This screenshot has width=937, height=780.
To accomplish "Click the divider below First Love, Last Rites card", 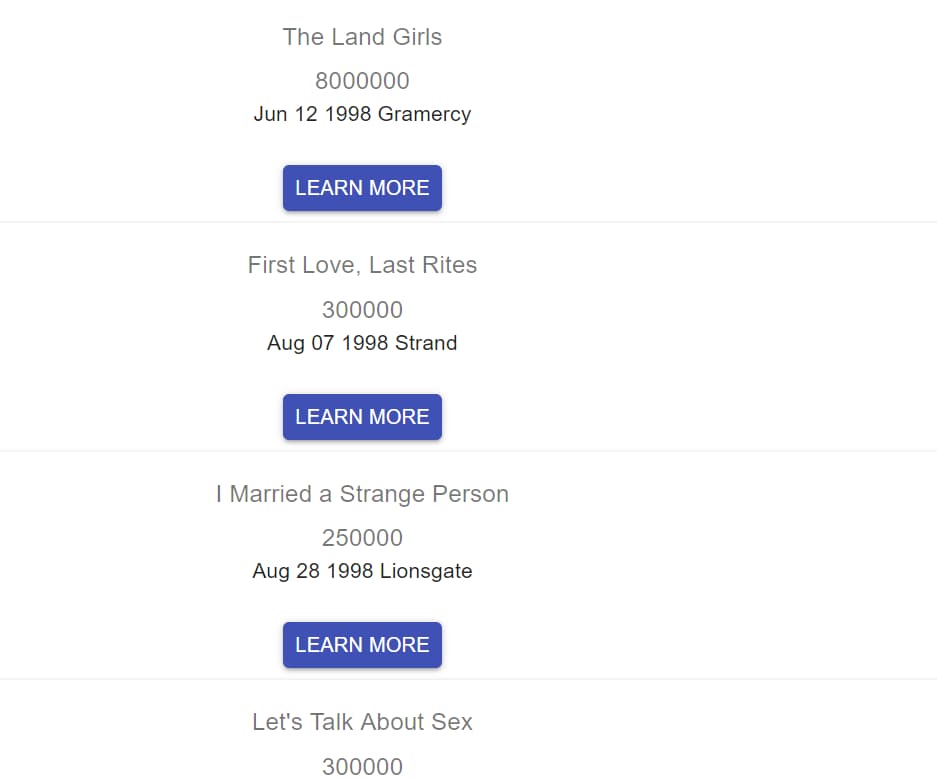I will (468, 451).
